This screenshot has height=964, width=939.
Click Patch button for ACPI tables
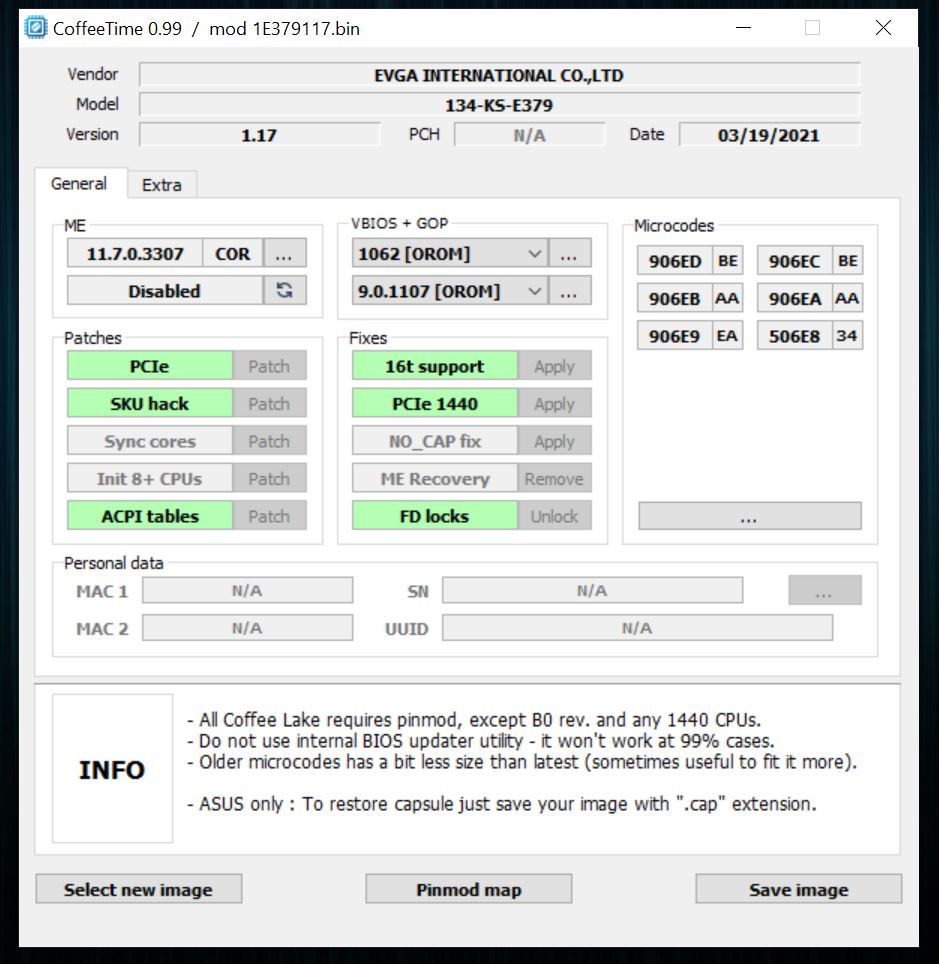coord(269,516)
